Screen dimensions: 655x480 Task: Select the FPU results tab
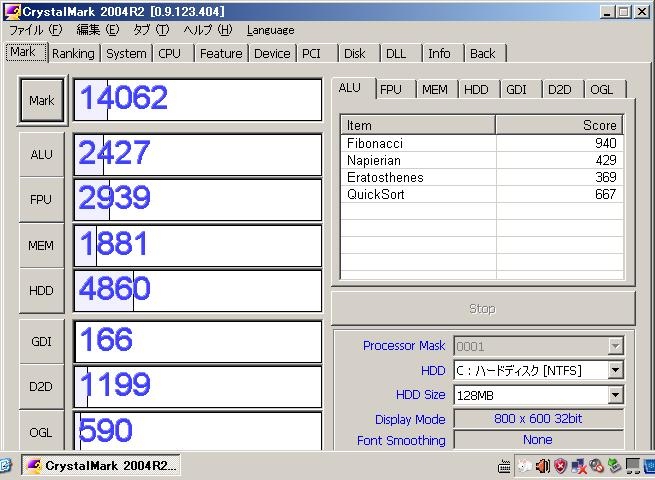tap(391, 90)
